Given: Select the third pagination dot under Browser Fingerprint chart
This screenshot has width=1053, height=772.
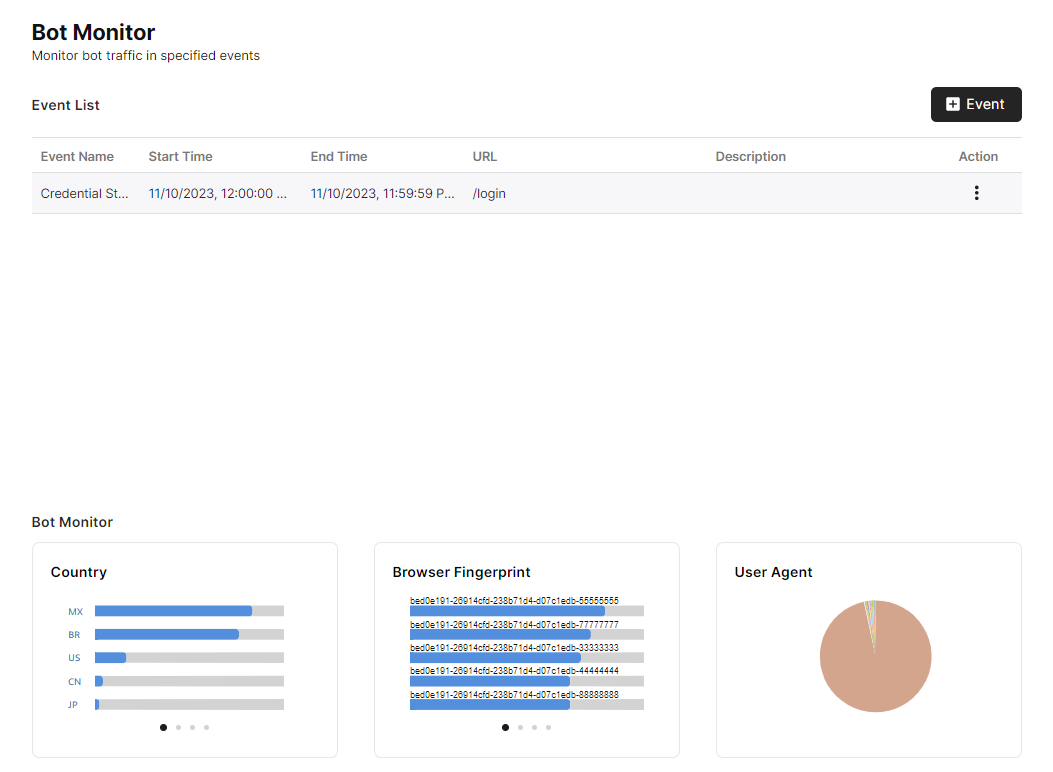Looking at the screenshot, I should [x=534, y=727].
